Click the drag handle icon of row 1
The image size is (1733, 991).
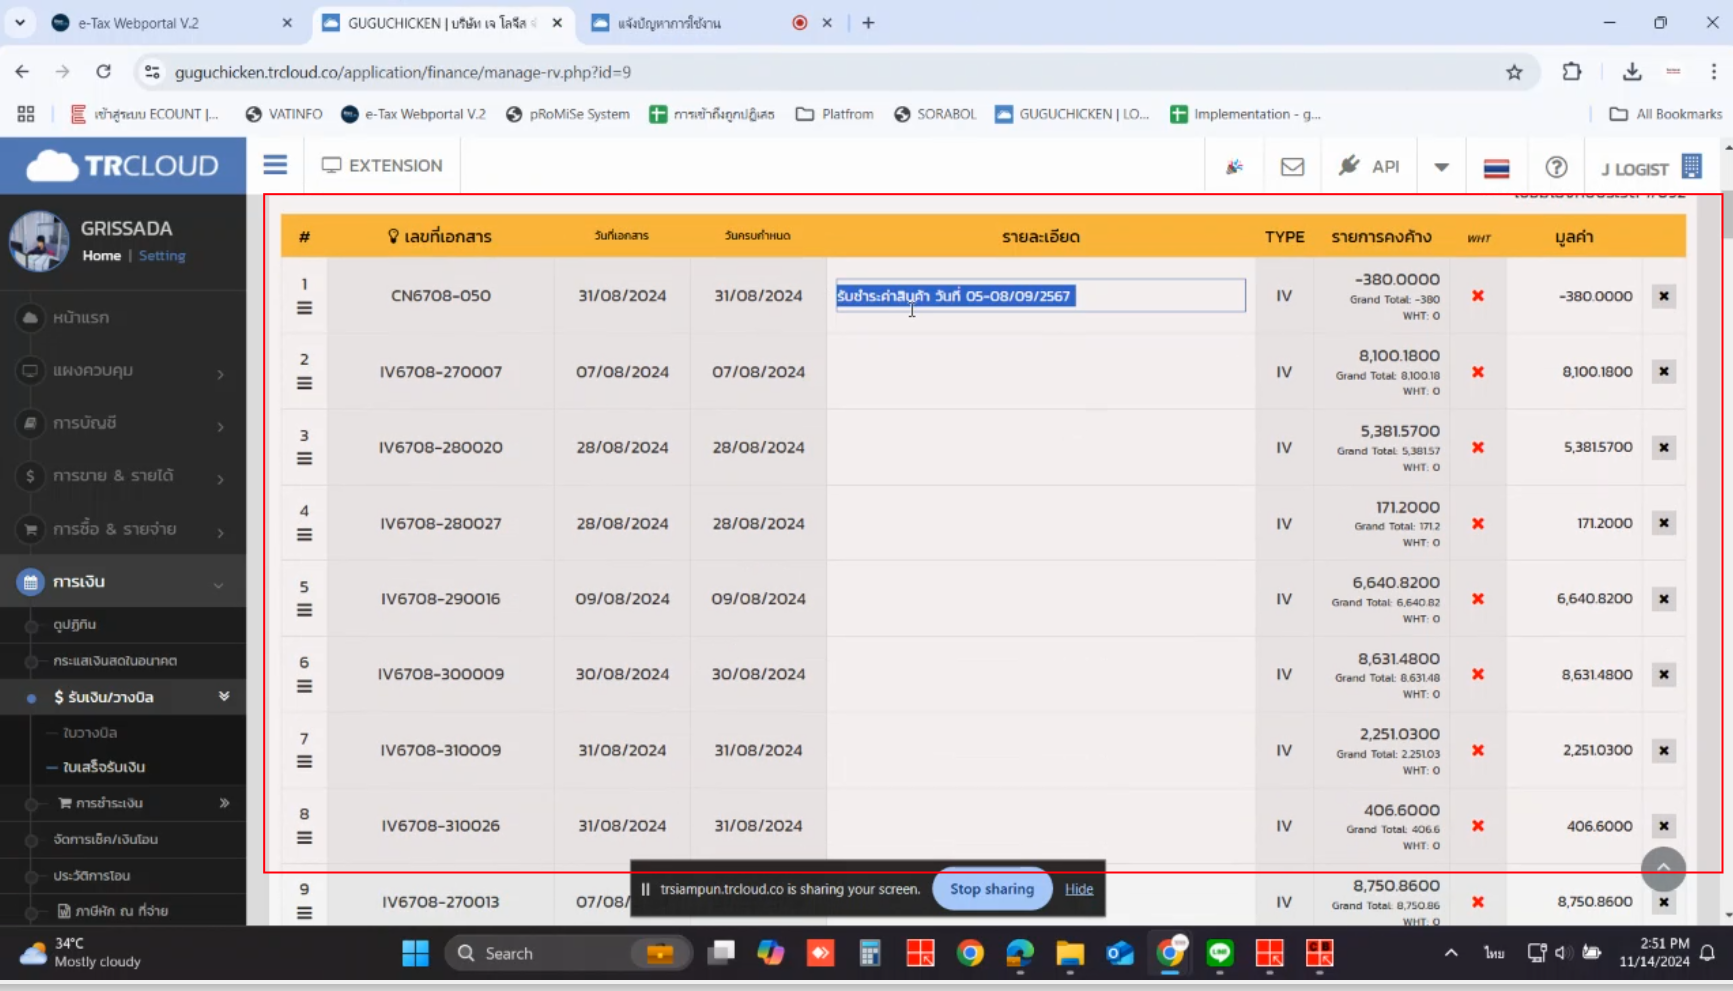[304, 308]
